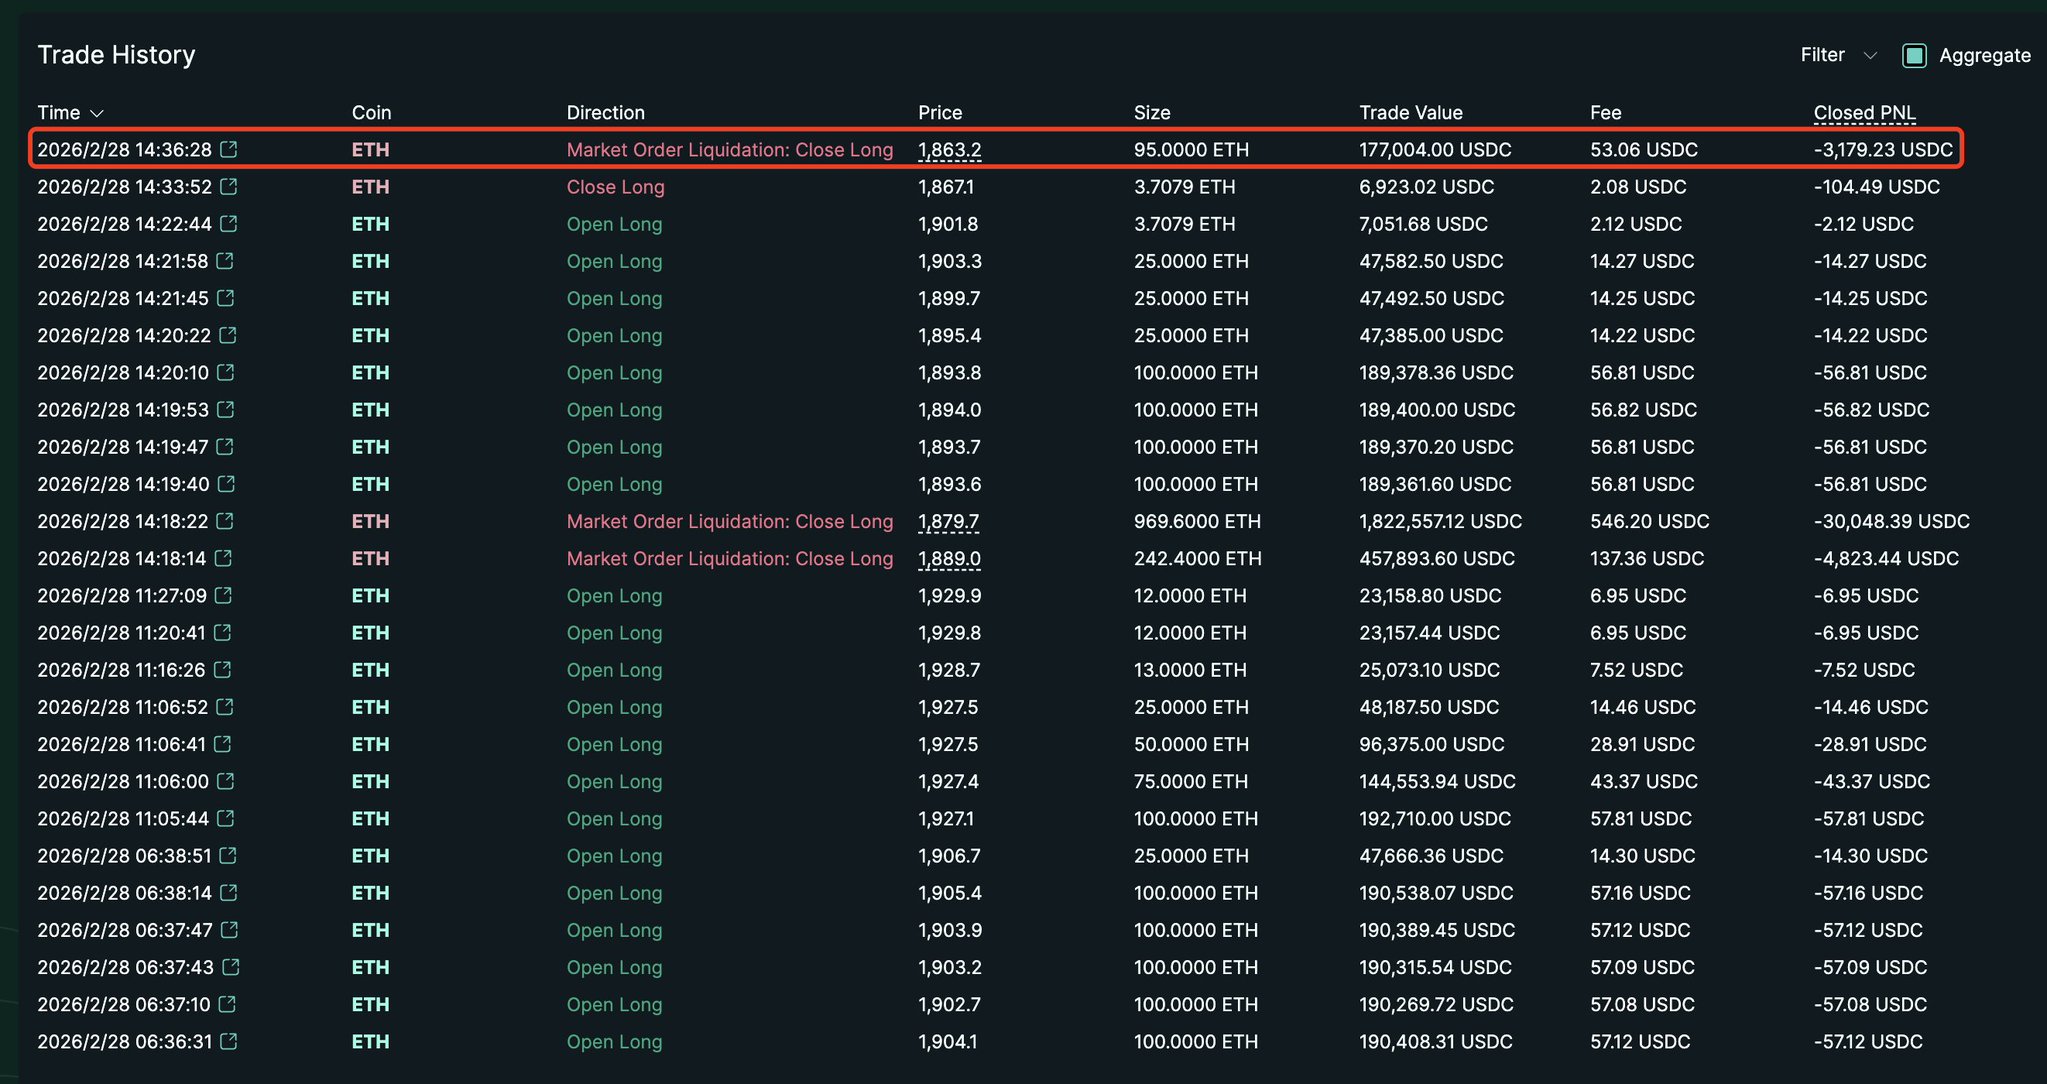2047x1084 pixels.
Task: Open explorer link for 11:05:44 trade
Action: pos(226,818)
